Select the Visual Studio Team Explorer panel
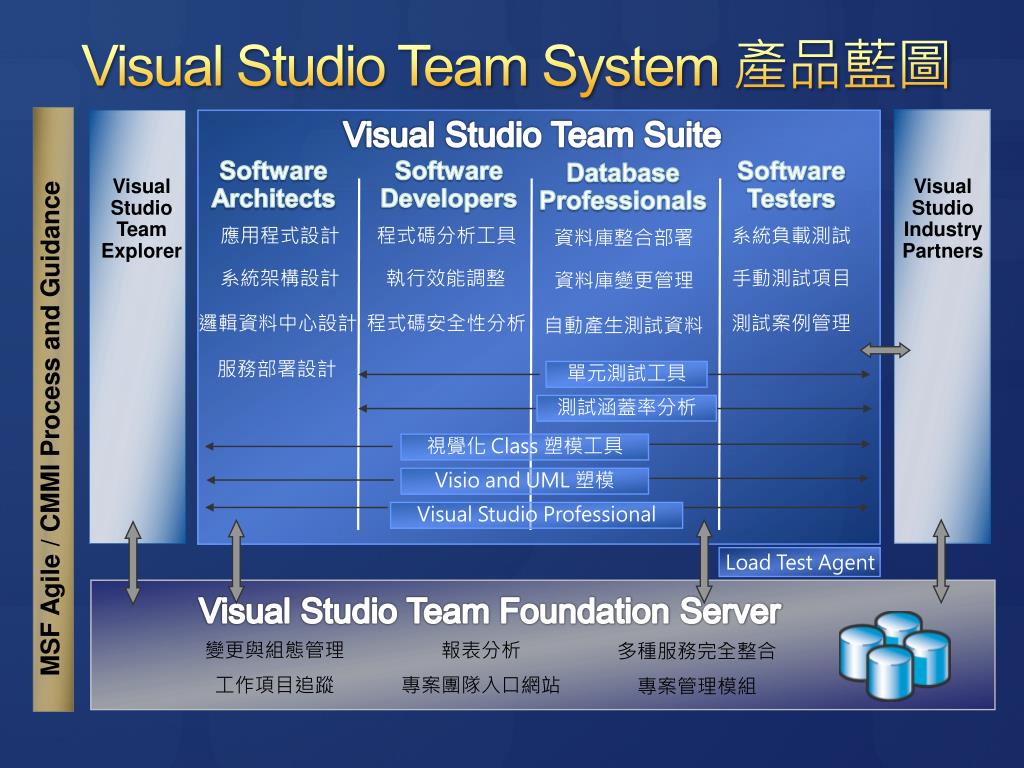This screenshot has width=1024, height=768. click(137, 327)
